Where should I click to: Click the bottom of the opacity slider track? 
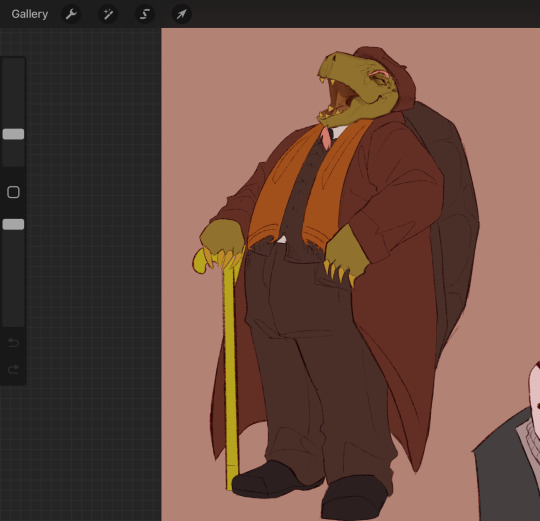[x=13, y=320]
